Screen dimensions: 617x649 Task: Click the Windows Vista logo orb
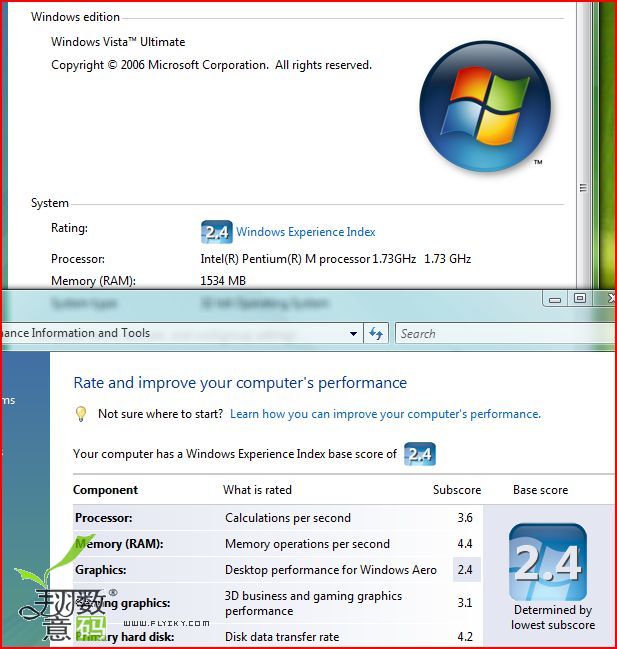485,106
